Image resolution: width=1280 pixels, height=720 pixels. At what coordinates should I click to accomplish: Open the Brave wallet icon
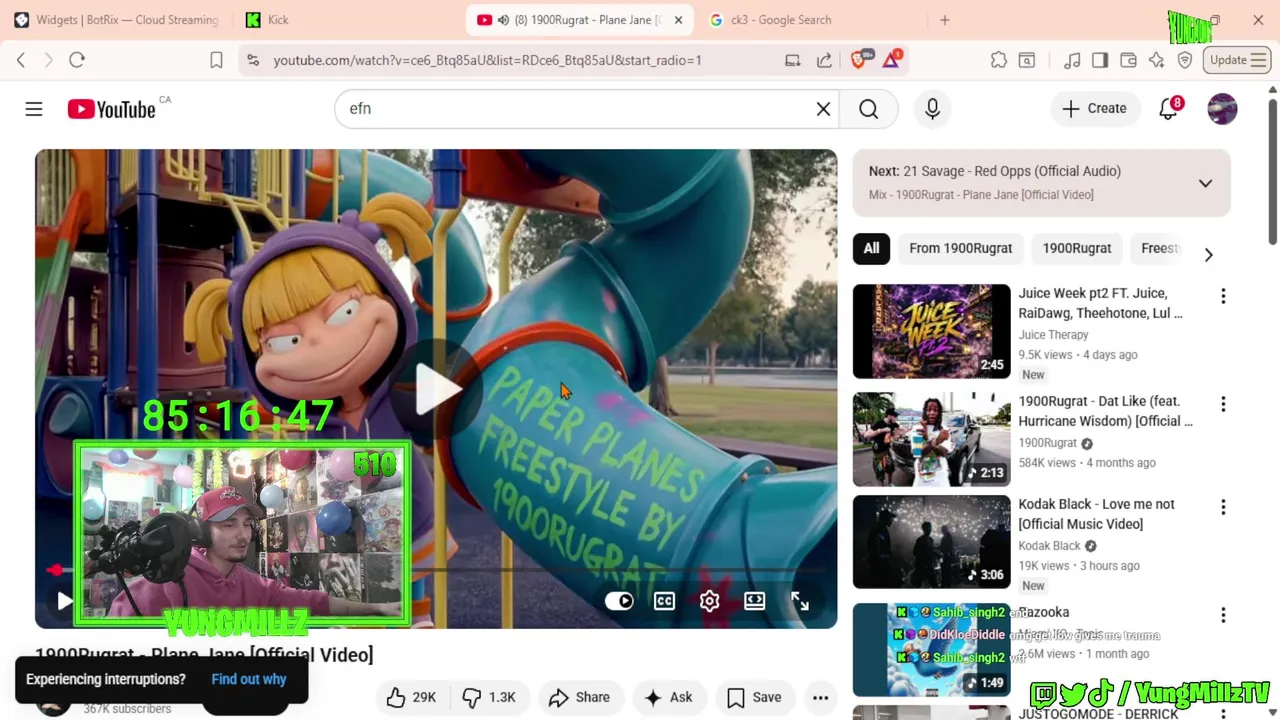point(1128,60)
